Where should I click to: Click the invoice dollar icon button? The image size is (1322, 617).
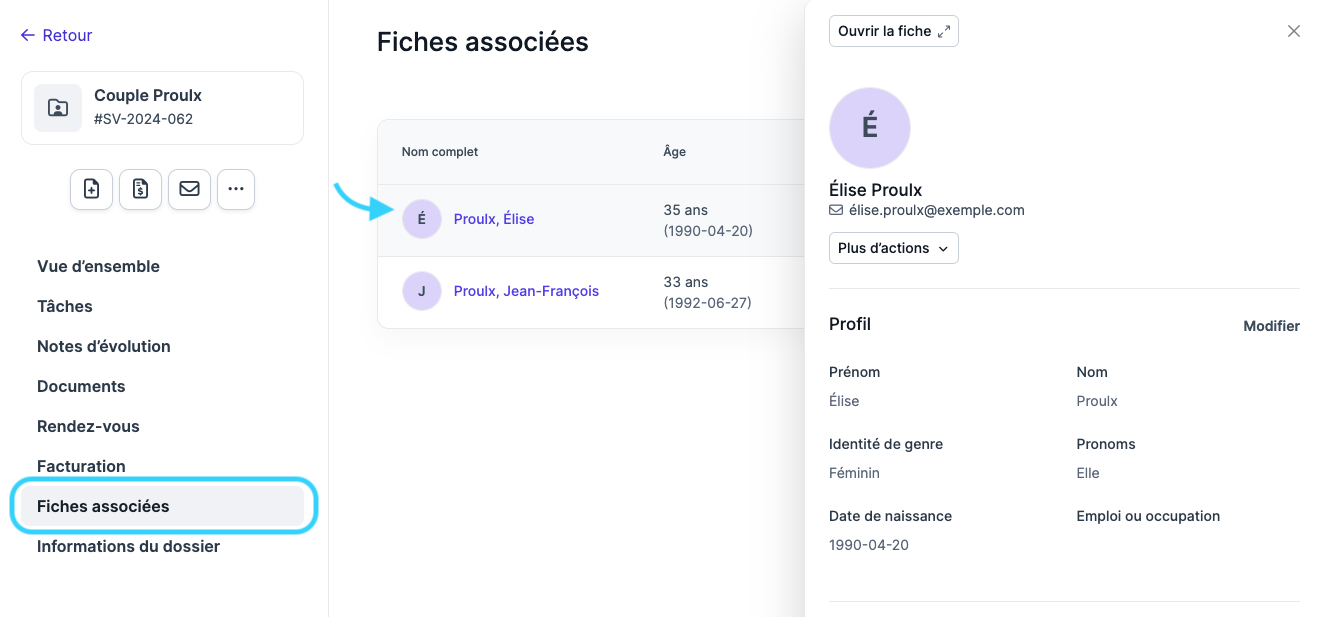coord(140,189)
